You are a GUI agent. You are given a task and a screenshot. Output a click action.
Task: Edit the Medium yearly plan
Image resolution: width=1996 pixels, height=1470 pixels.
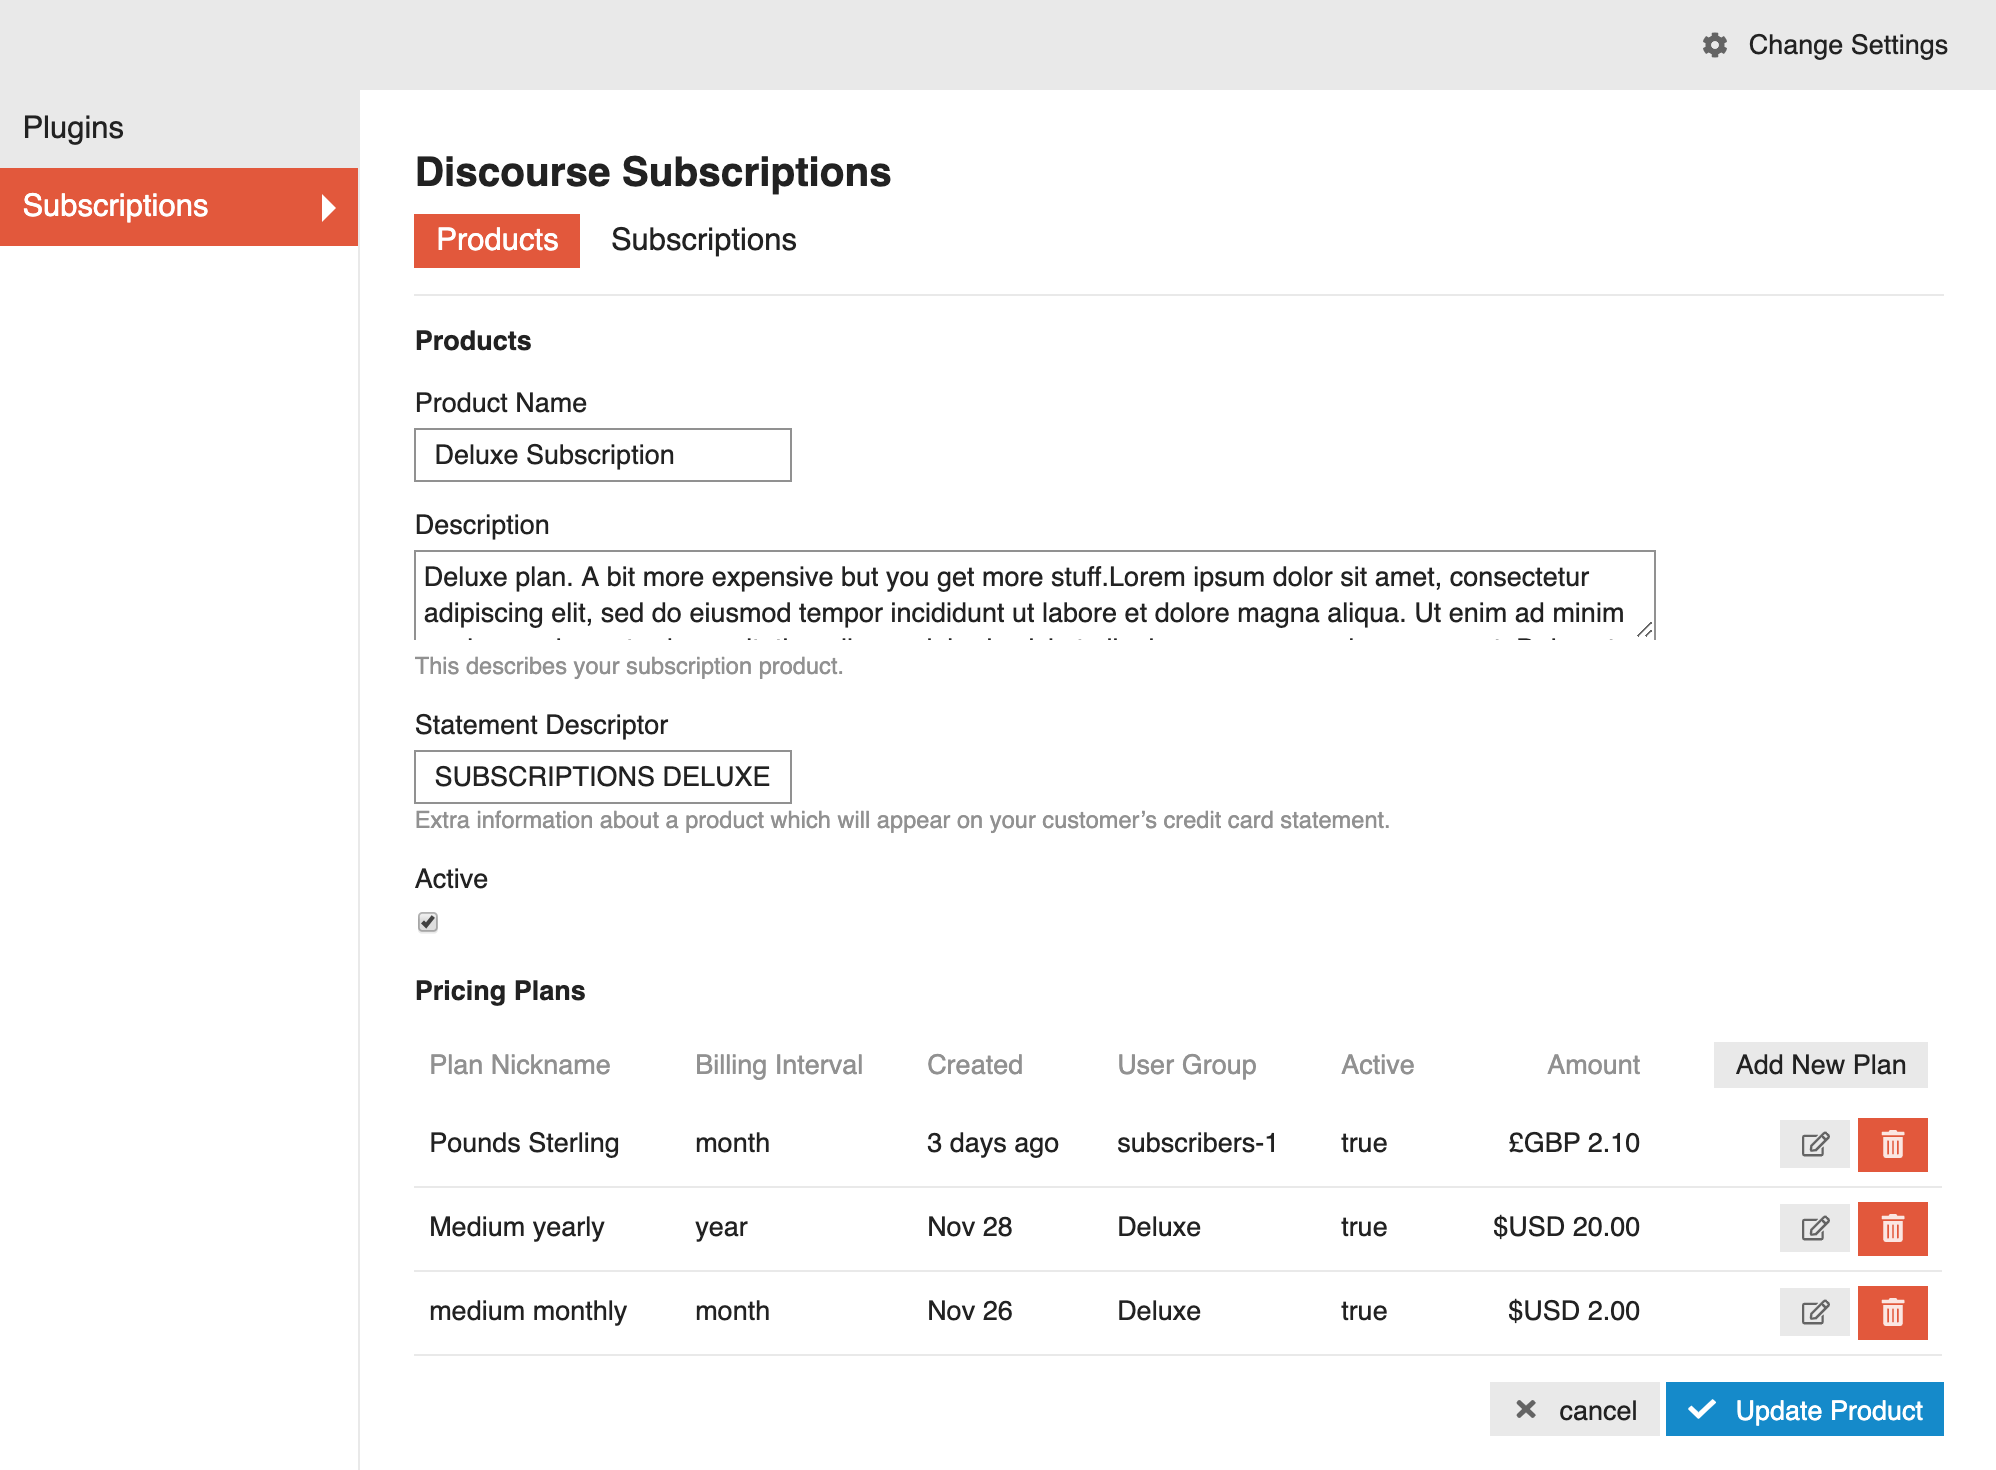click(x=1814, y=1228)
